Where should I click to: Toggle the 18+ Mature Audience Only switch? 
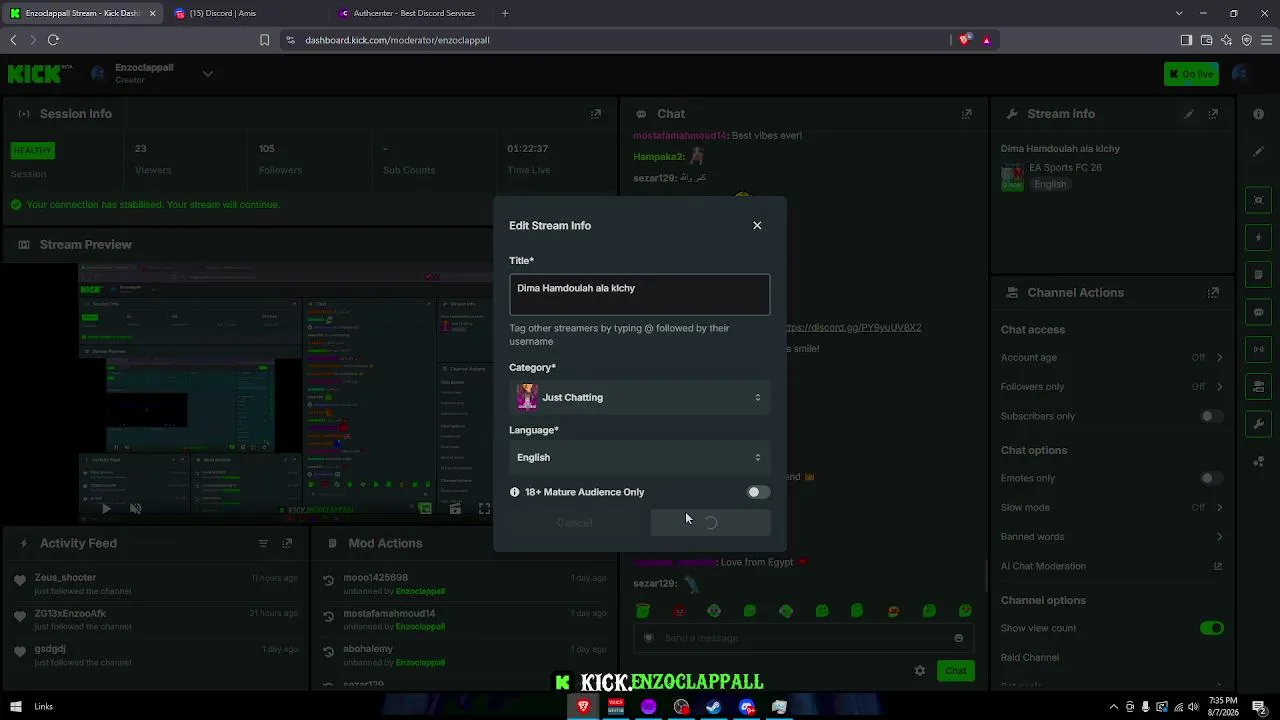pos(758,492)
